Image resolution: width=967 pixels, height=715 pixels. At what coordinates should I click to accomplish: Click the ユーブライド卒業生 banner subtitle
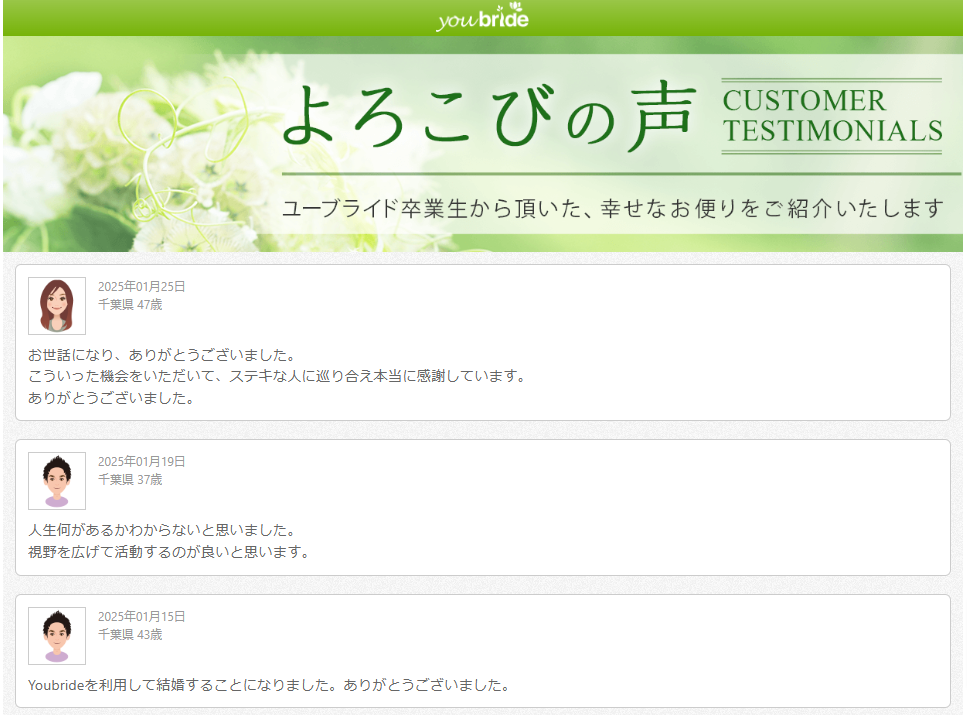point(612,209)
